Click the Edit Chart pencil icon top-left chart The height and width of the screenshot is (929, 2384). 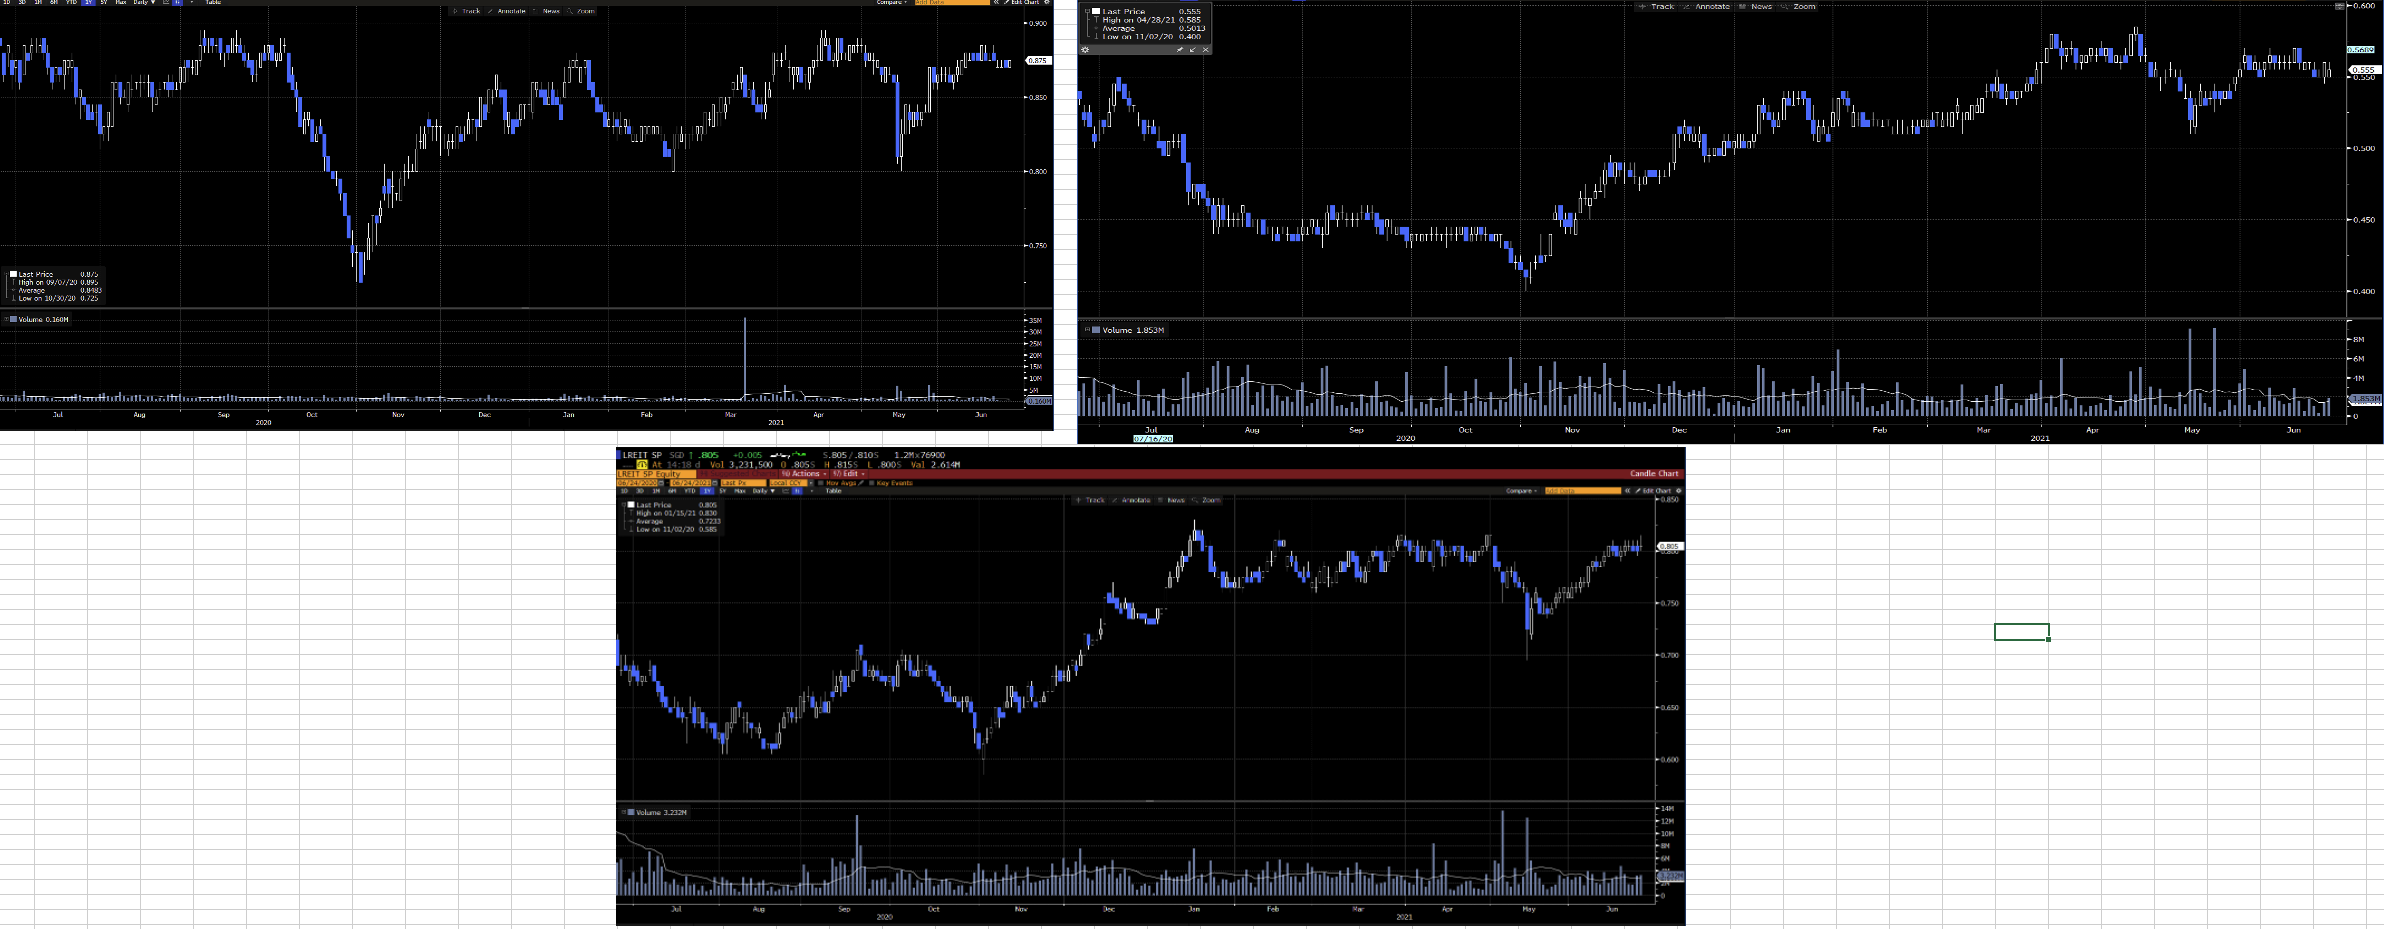[1007, 3]
